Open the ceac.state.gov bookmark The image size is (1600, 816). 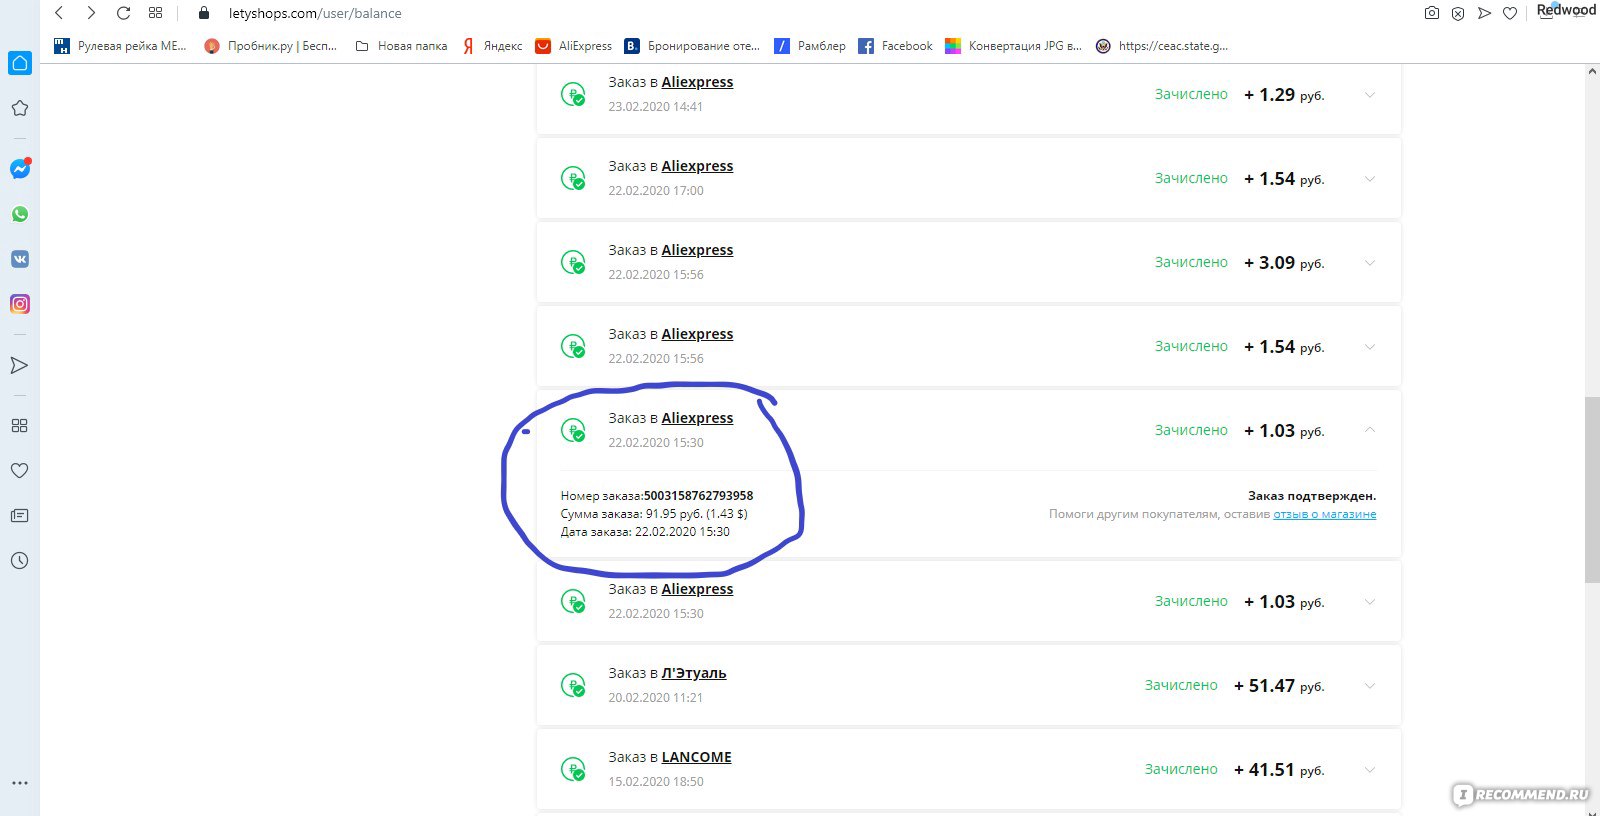click(x=1162, y=46)
